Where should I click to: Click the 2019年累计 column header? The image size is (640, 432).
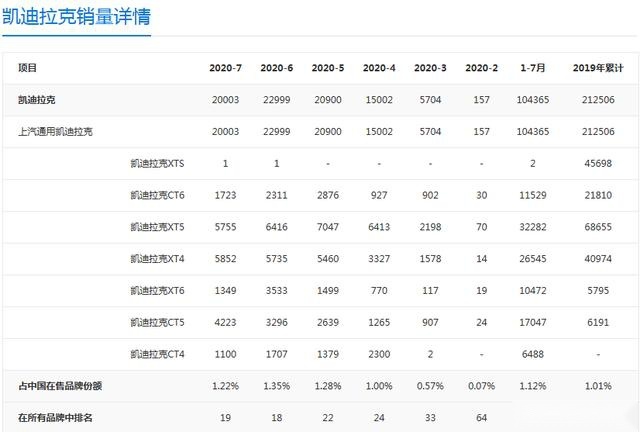(x=598, y=68)
